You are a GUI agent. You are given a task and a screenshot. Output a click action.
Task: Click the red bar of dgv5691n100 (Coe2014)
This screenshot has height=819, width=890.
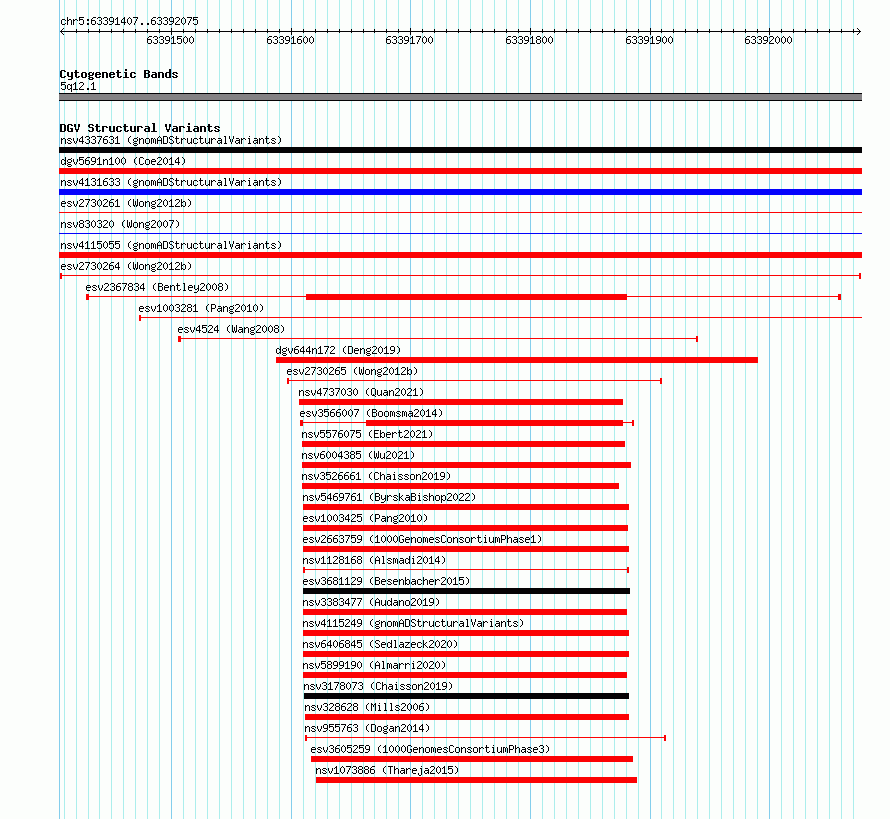coord(460,171)
